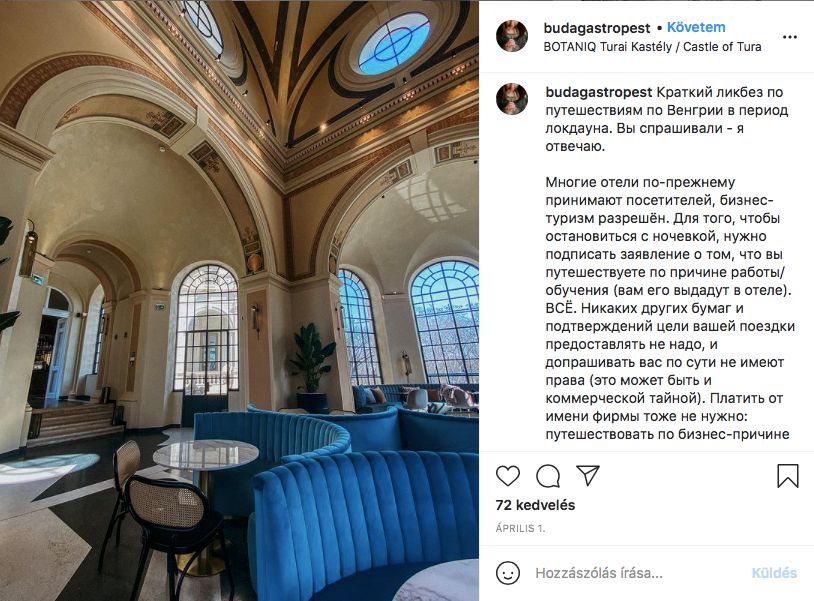Share the post with the paper plane icon
Screen dimensions: 814x601
(588, 475)
